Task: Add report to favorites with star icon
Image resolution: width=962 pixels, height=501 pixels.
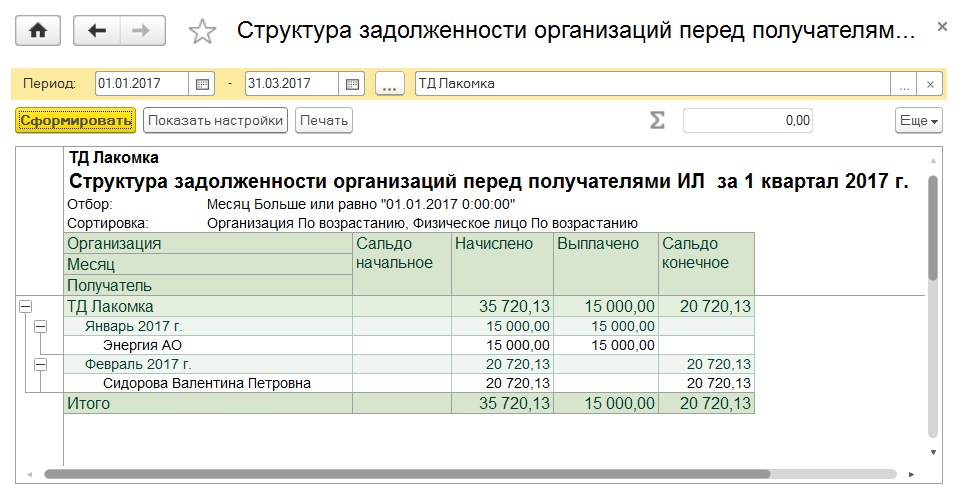Action: click(202, 32)
